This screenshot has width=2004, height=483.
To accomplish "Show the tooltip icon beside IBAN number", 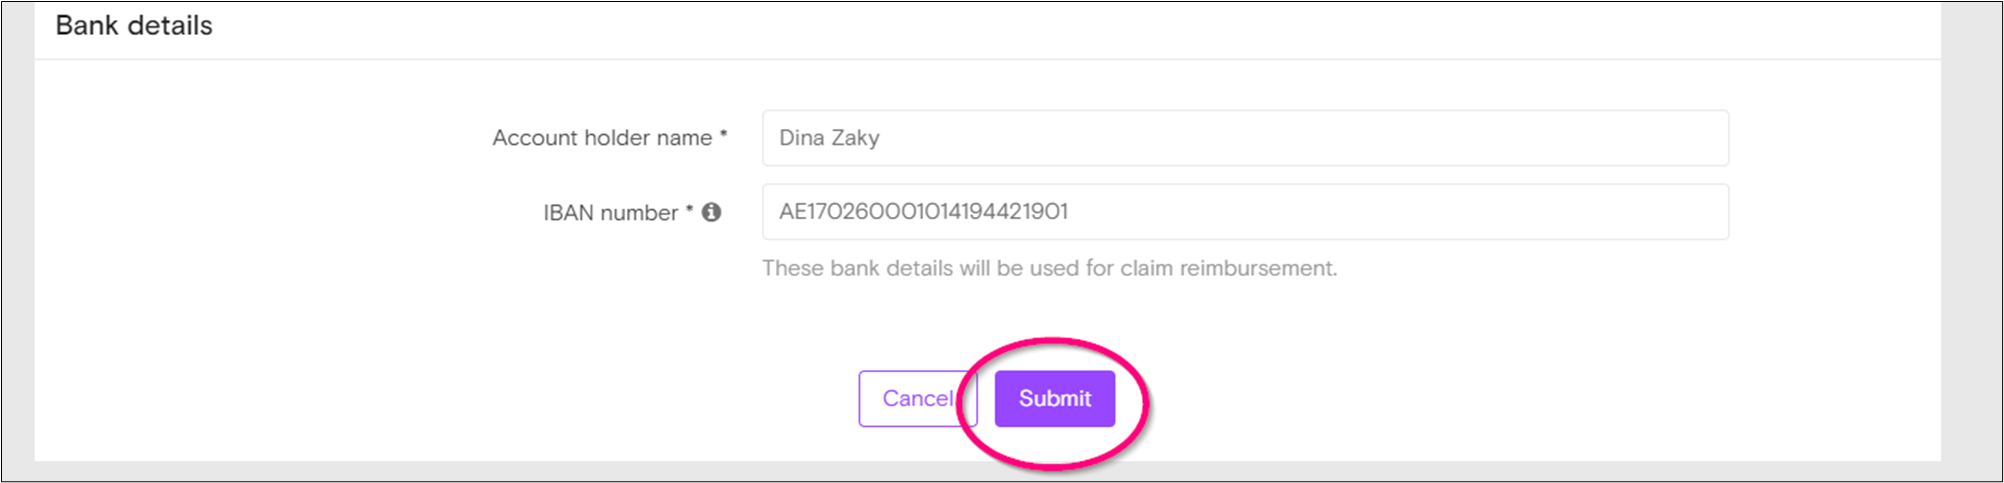I will point(711,212).
